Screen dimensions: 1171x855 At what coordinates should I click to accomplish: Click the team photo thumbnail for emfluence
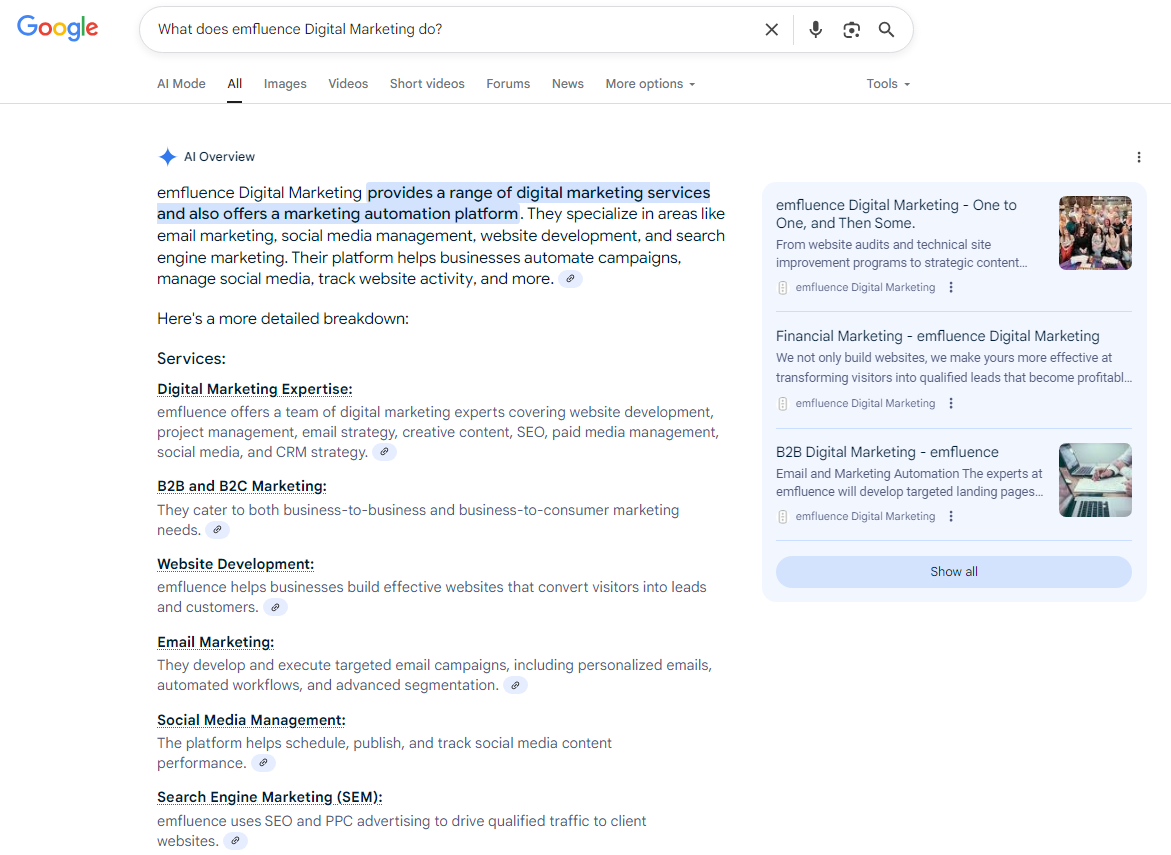(x=1095, y=233)
